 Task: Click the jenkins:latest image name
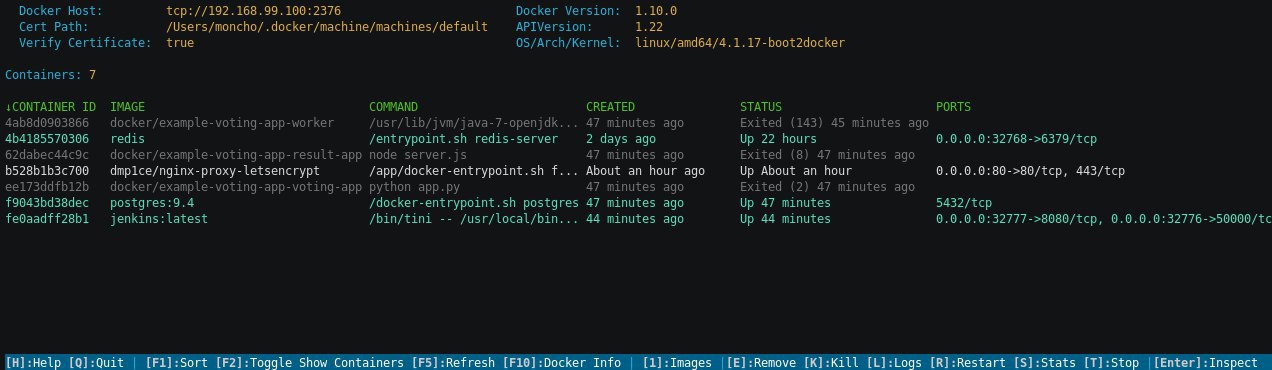[x=159, y=219]
